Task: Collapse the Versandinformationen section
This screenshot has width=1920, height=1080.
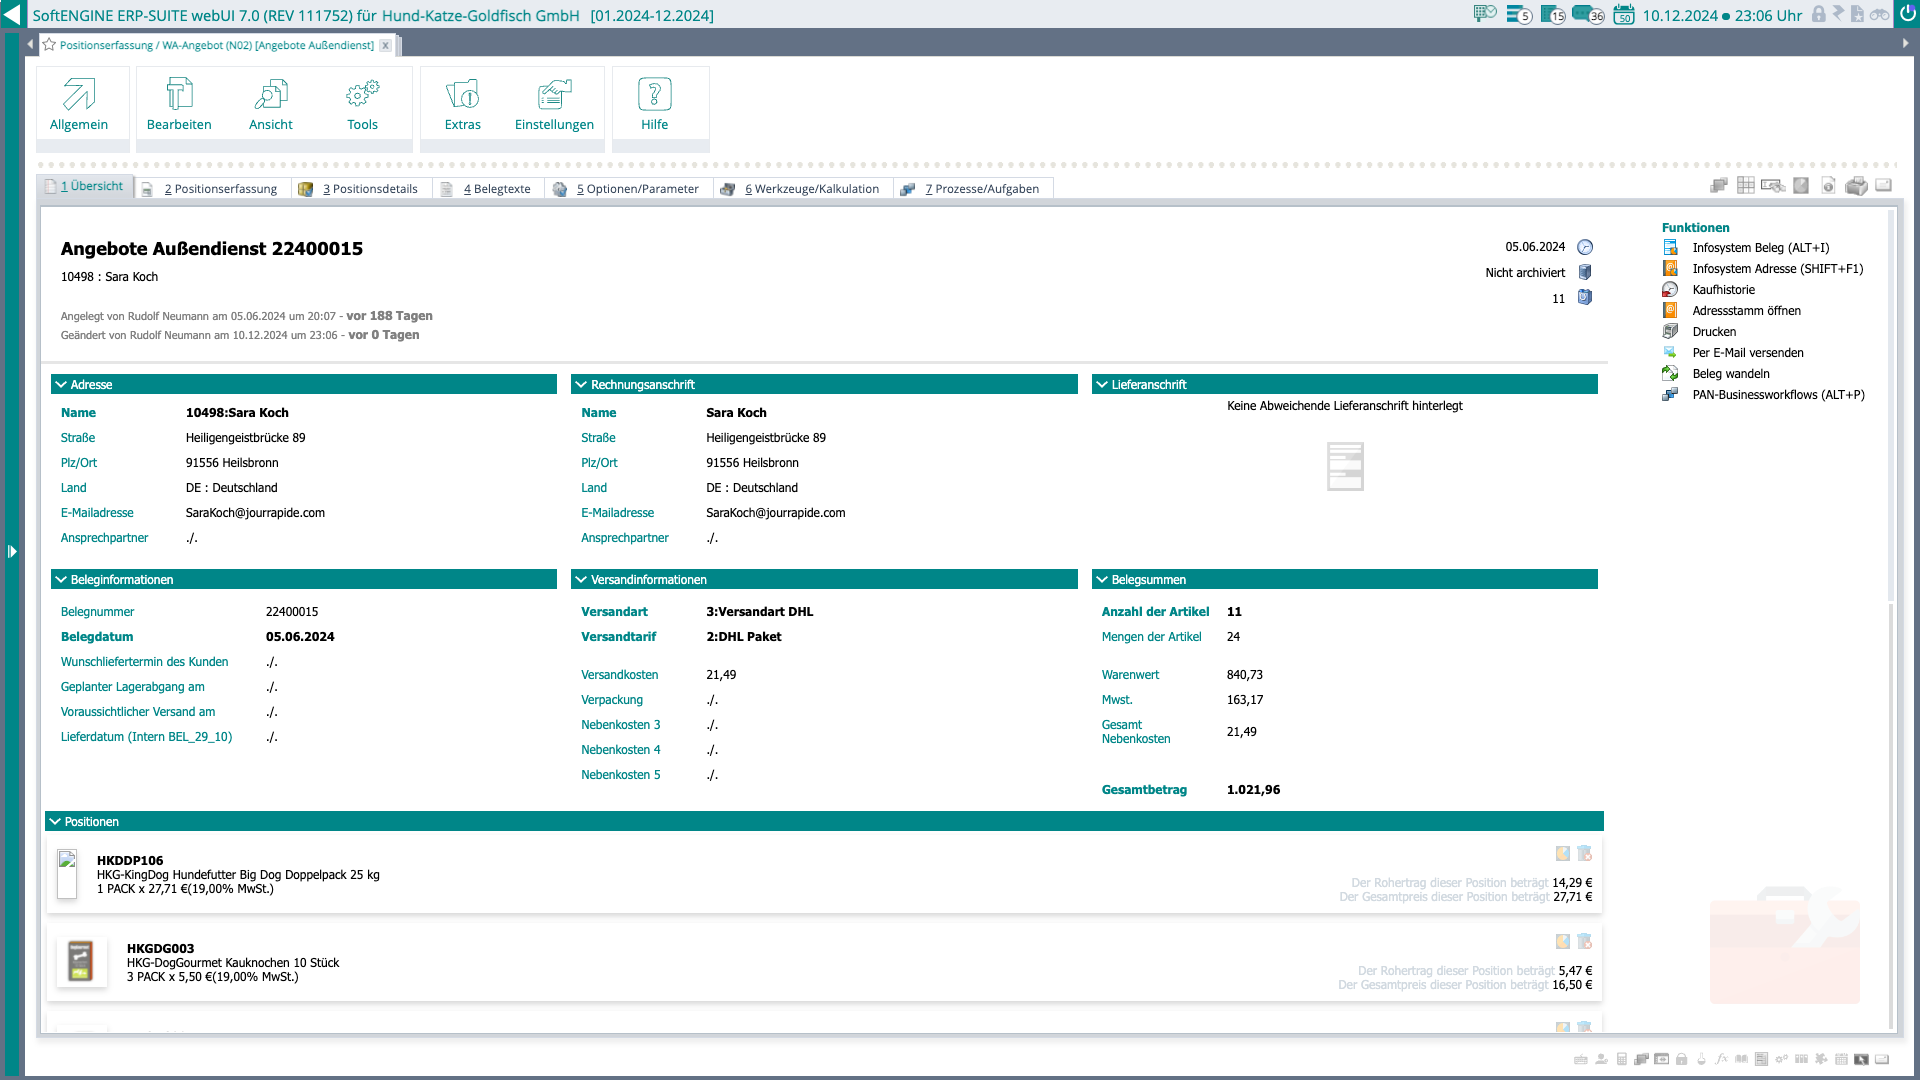Action: pyautogui.click(x=581, y=580)
